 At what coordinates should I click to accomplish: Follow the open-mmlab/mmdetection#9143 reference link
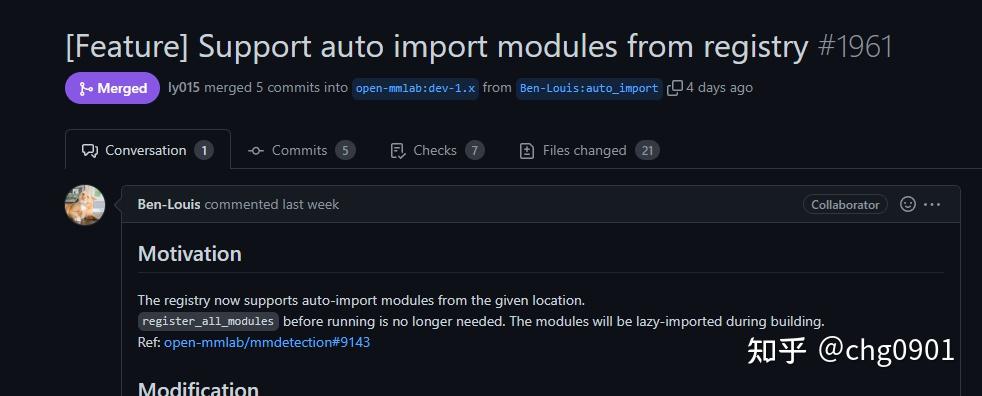(267, 342)
